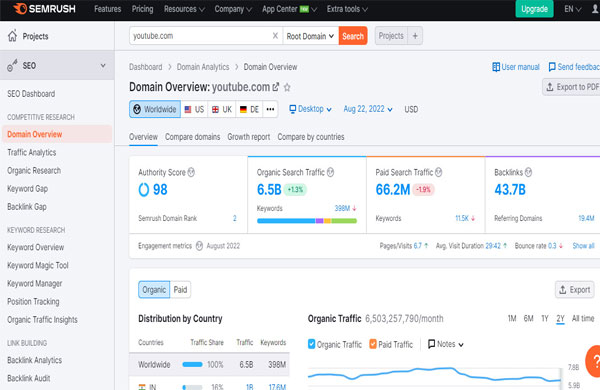Screen dimensions: 600x390
Task: Click the orange Search button
Action: (353, 36)
